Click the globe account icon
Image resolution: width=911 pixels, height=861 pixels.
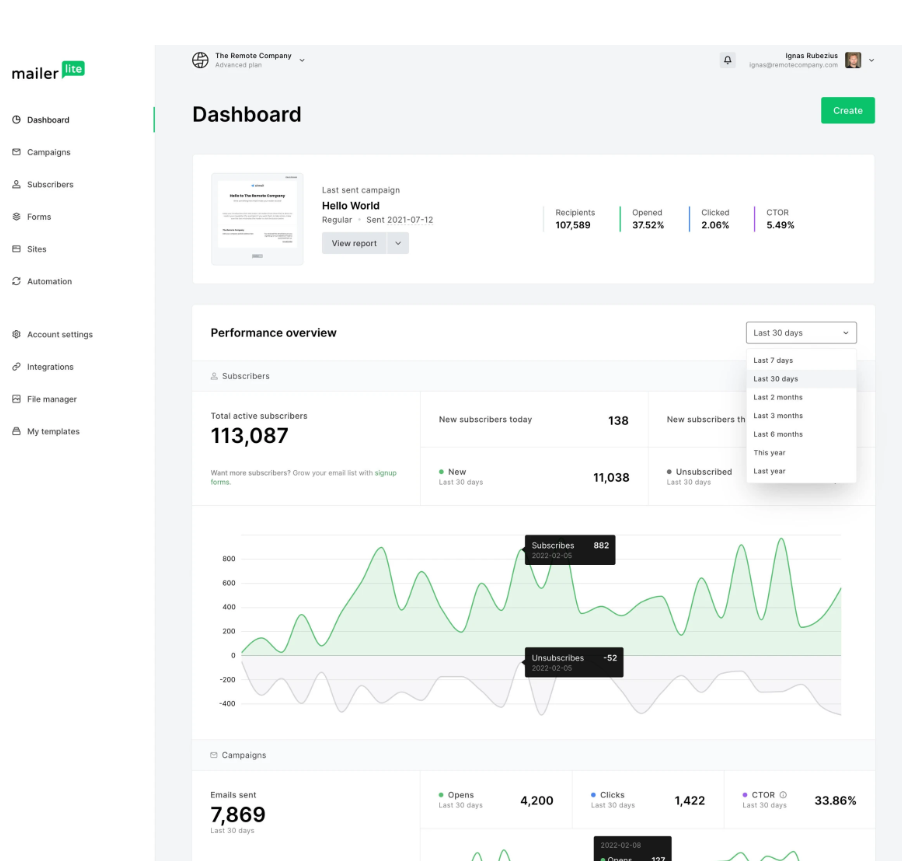pyautogui.click(x=200, y=60)
